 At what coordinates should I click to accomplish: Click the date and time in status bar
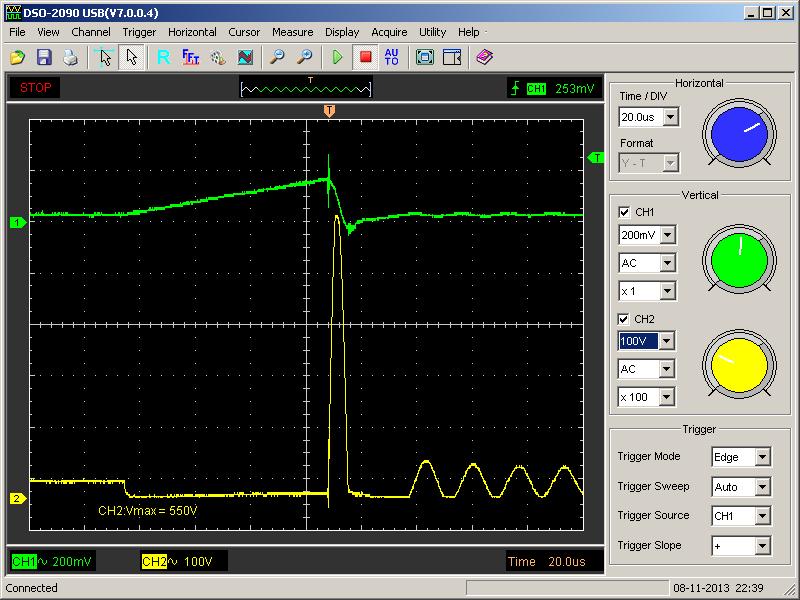(718, 588)
